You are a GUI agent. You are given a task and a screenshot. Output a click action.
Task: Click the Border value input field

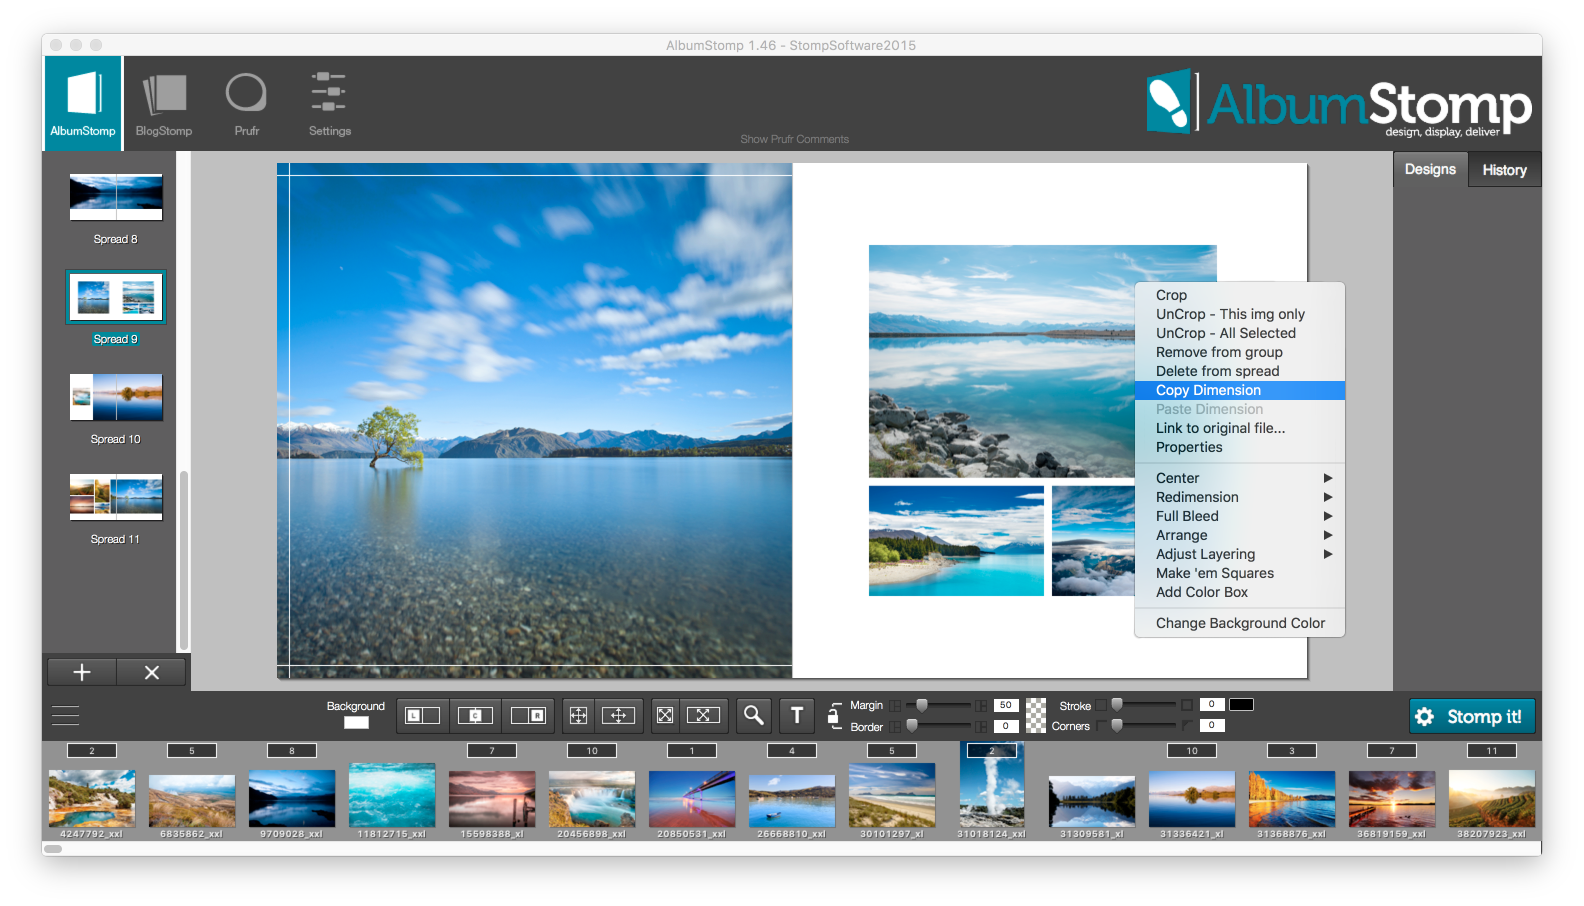tap(1006, 726)
